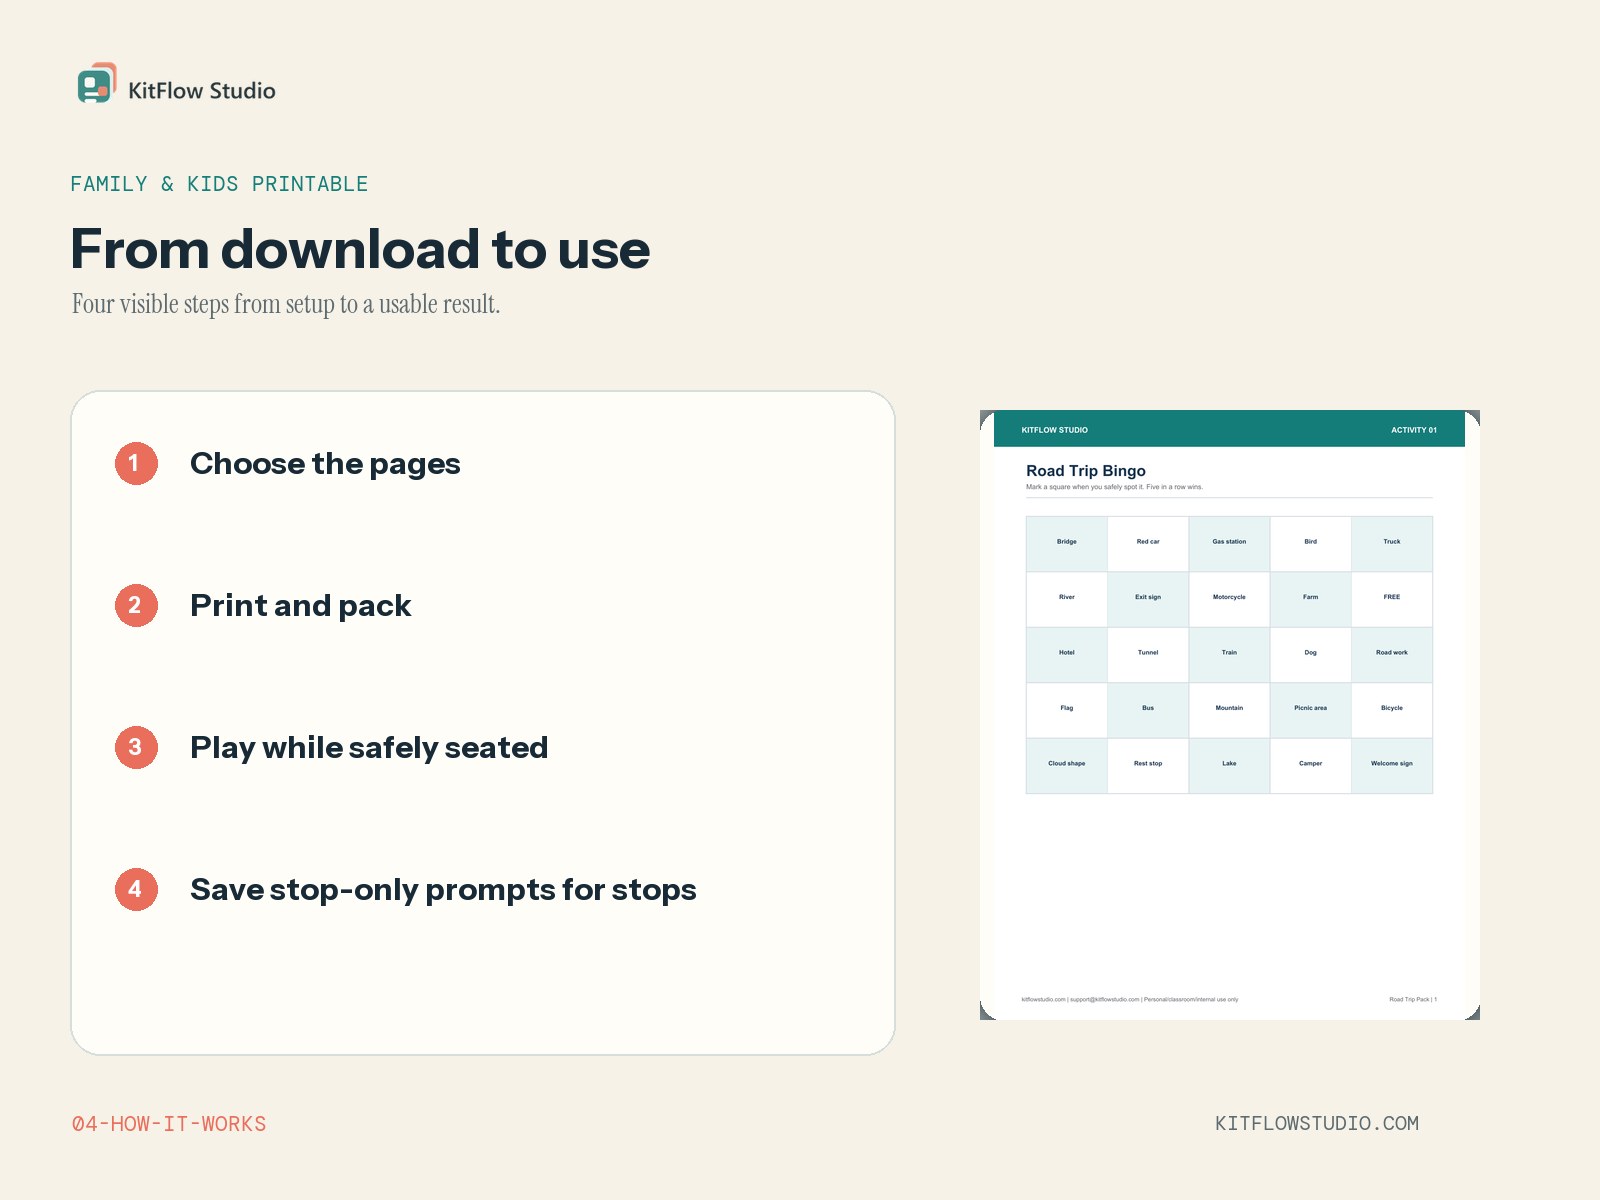Click the number 4 step badge

point(136,890)
